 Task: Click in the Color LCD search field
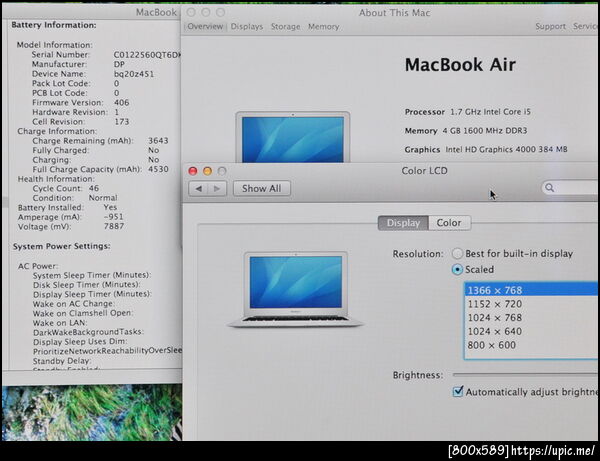coord(571,188)
